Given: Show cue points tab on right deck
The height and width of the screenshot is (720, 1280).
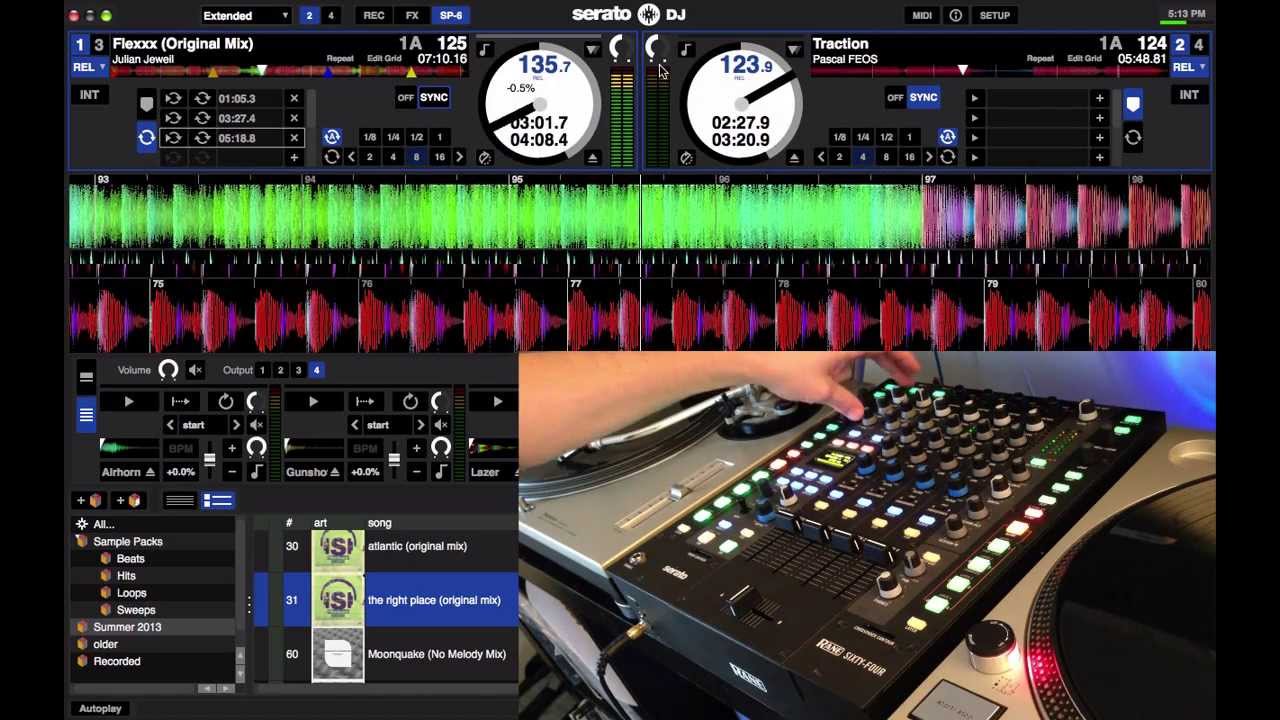Looking at the screenshot, I should (1133, 104).
